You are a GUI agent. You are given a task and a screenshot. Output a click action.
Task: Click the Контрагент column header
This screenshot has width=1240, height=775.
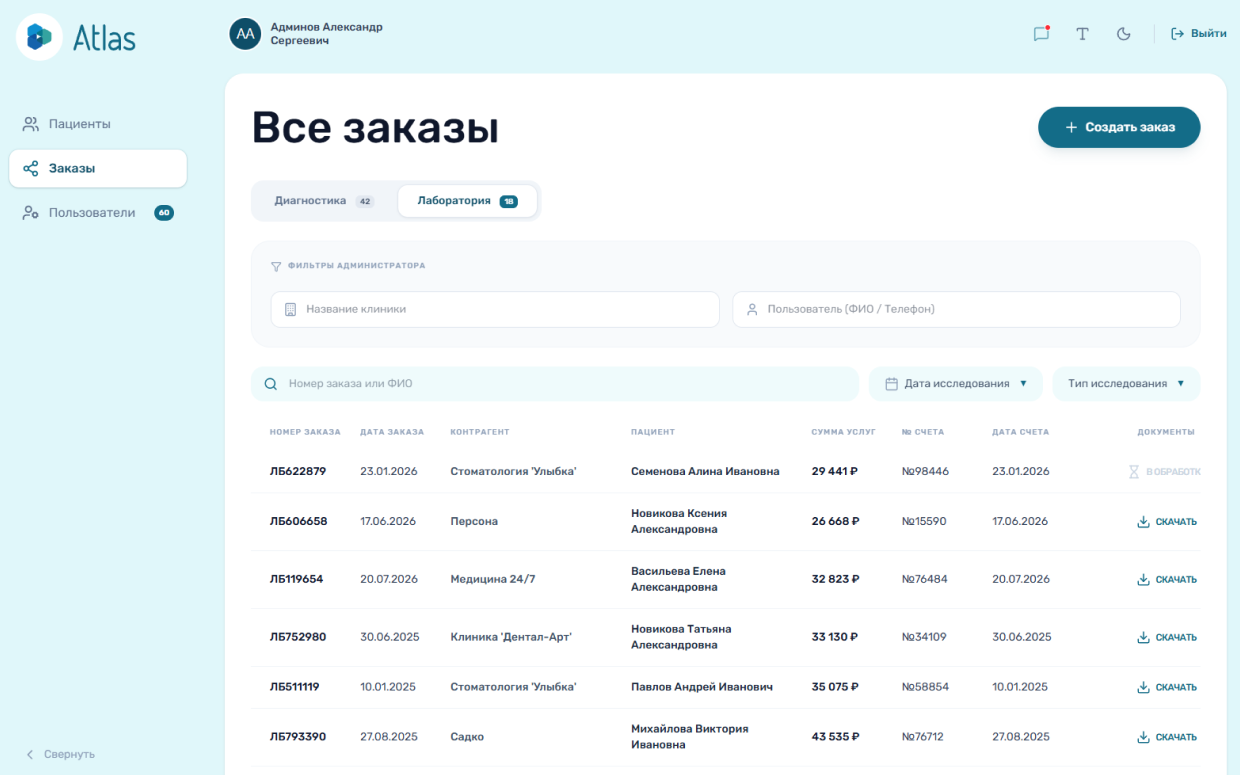coord(480,432)
